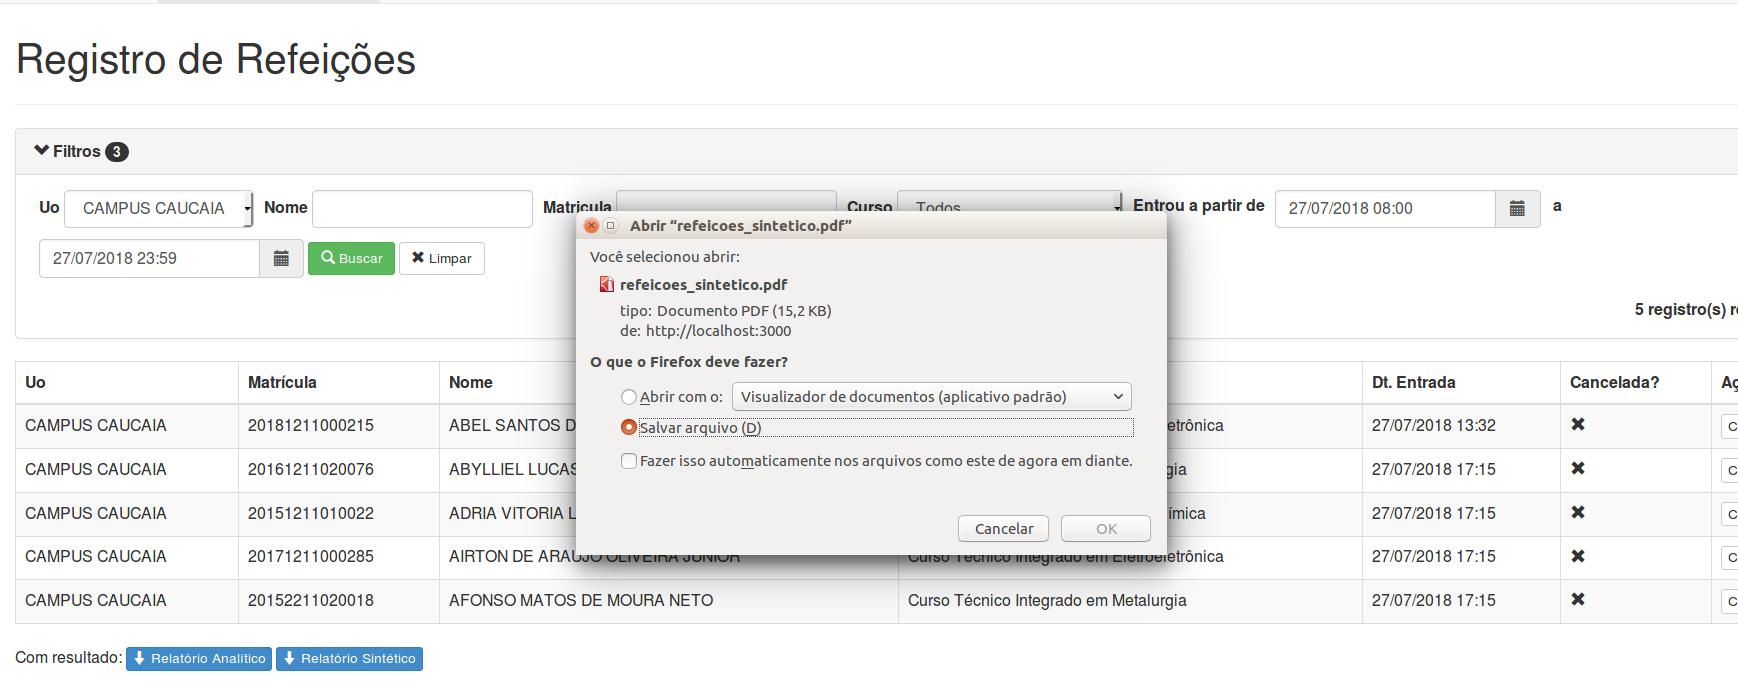
Task: Click cancelada X icon in AFONSO MATOS row
Action: tap(1578, 600)
